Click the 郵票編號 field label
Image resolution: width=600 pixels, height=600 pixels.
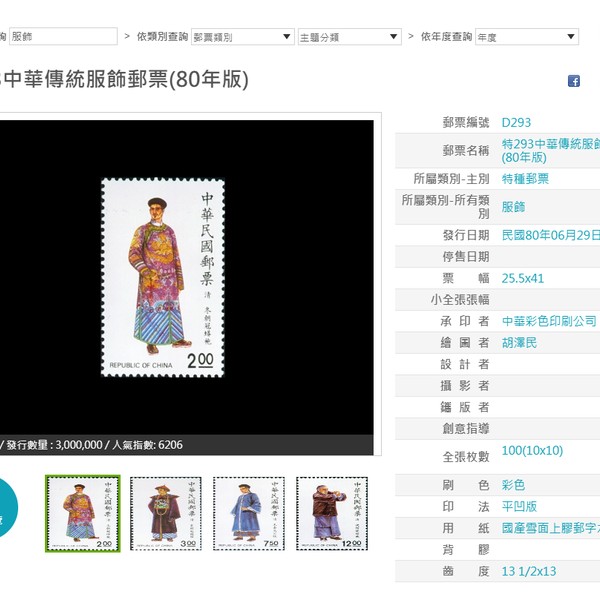tap(466, 122)
